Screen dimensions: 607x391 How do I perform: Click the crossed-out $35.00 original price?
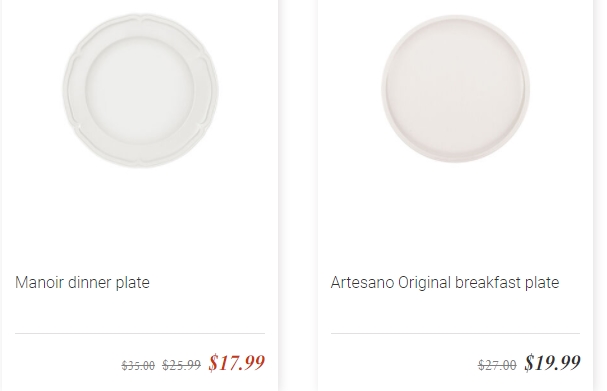pos(138,365)
